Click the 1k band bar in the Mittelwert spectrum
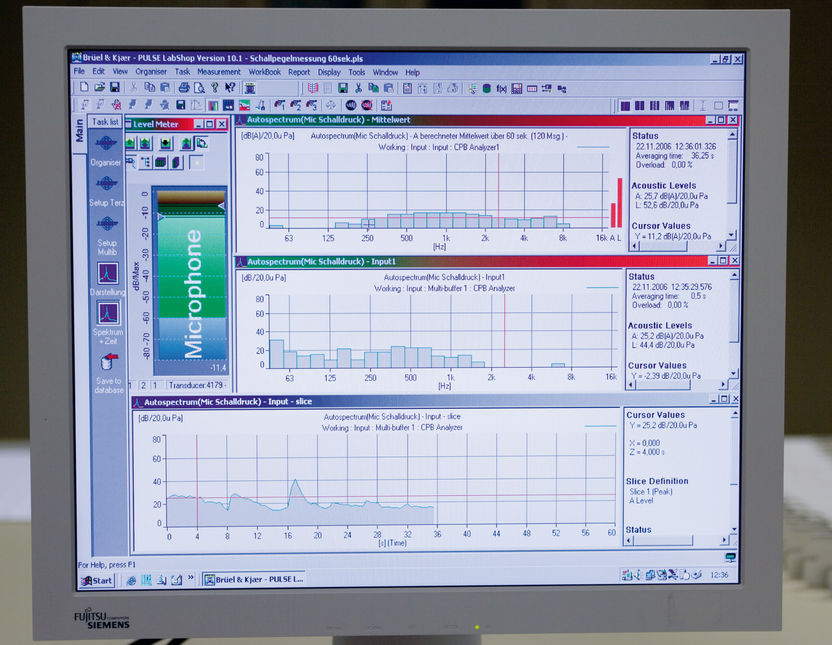832x645 pixels. pyautogui.click(x=446, y=220)
